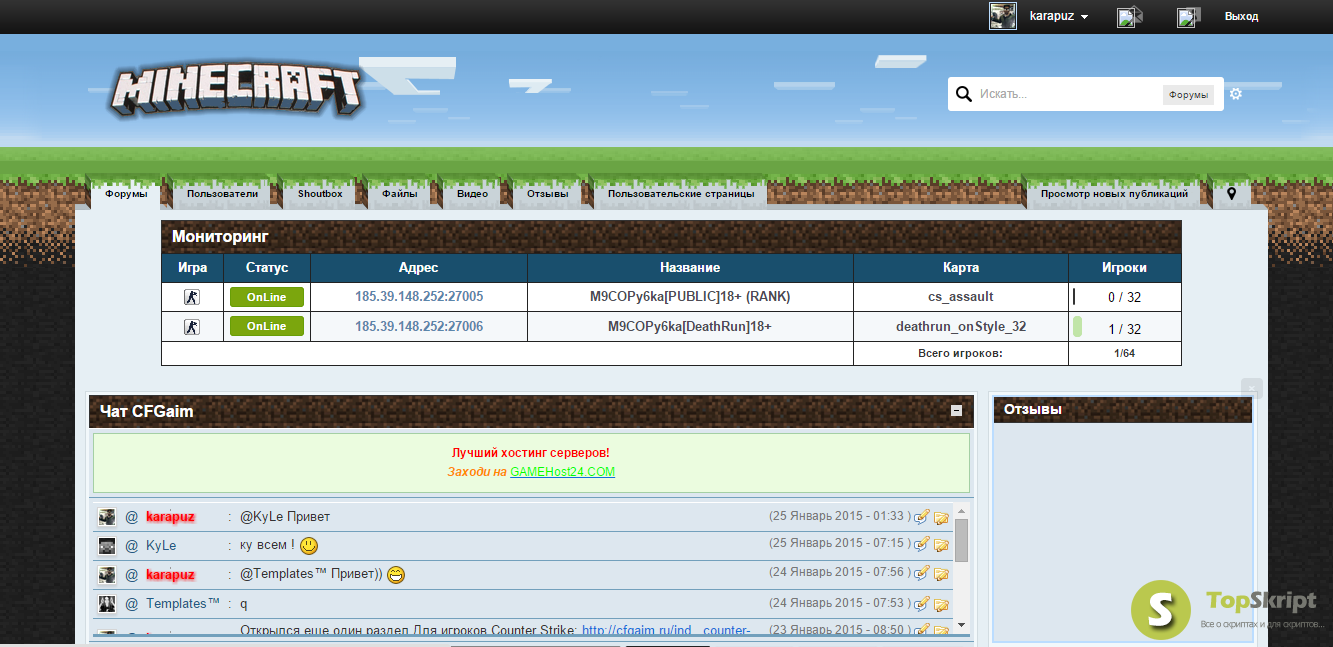Click OnLine status of 27005 server

(x=267, y=297)
